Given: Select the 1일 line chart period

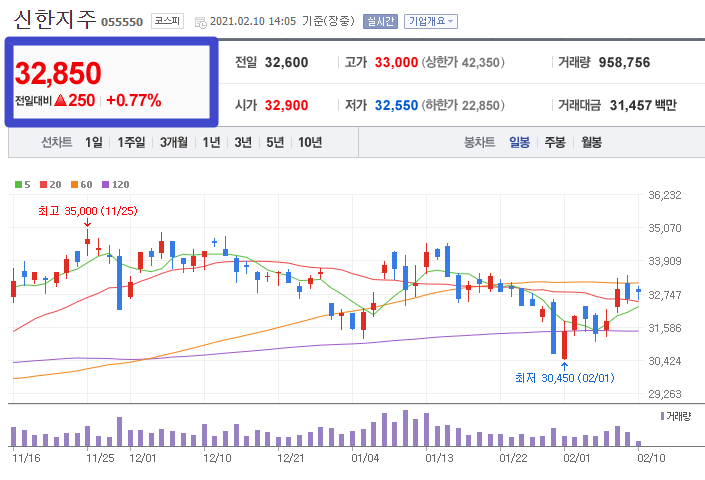Looking at the screenshot, I should pyautogui.click(x=94, y=142).
